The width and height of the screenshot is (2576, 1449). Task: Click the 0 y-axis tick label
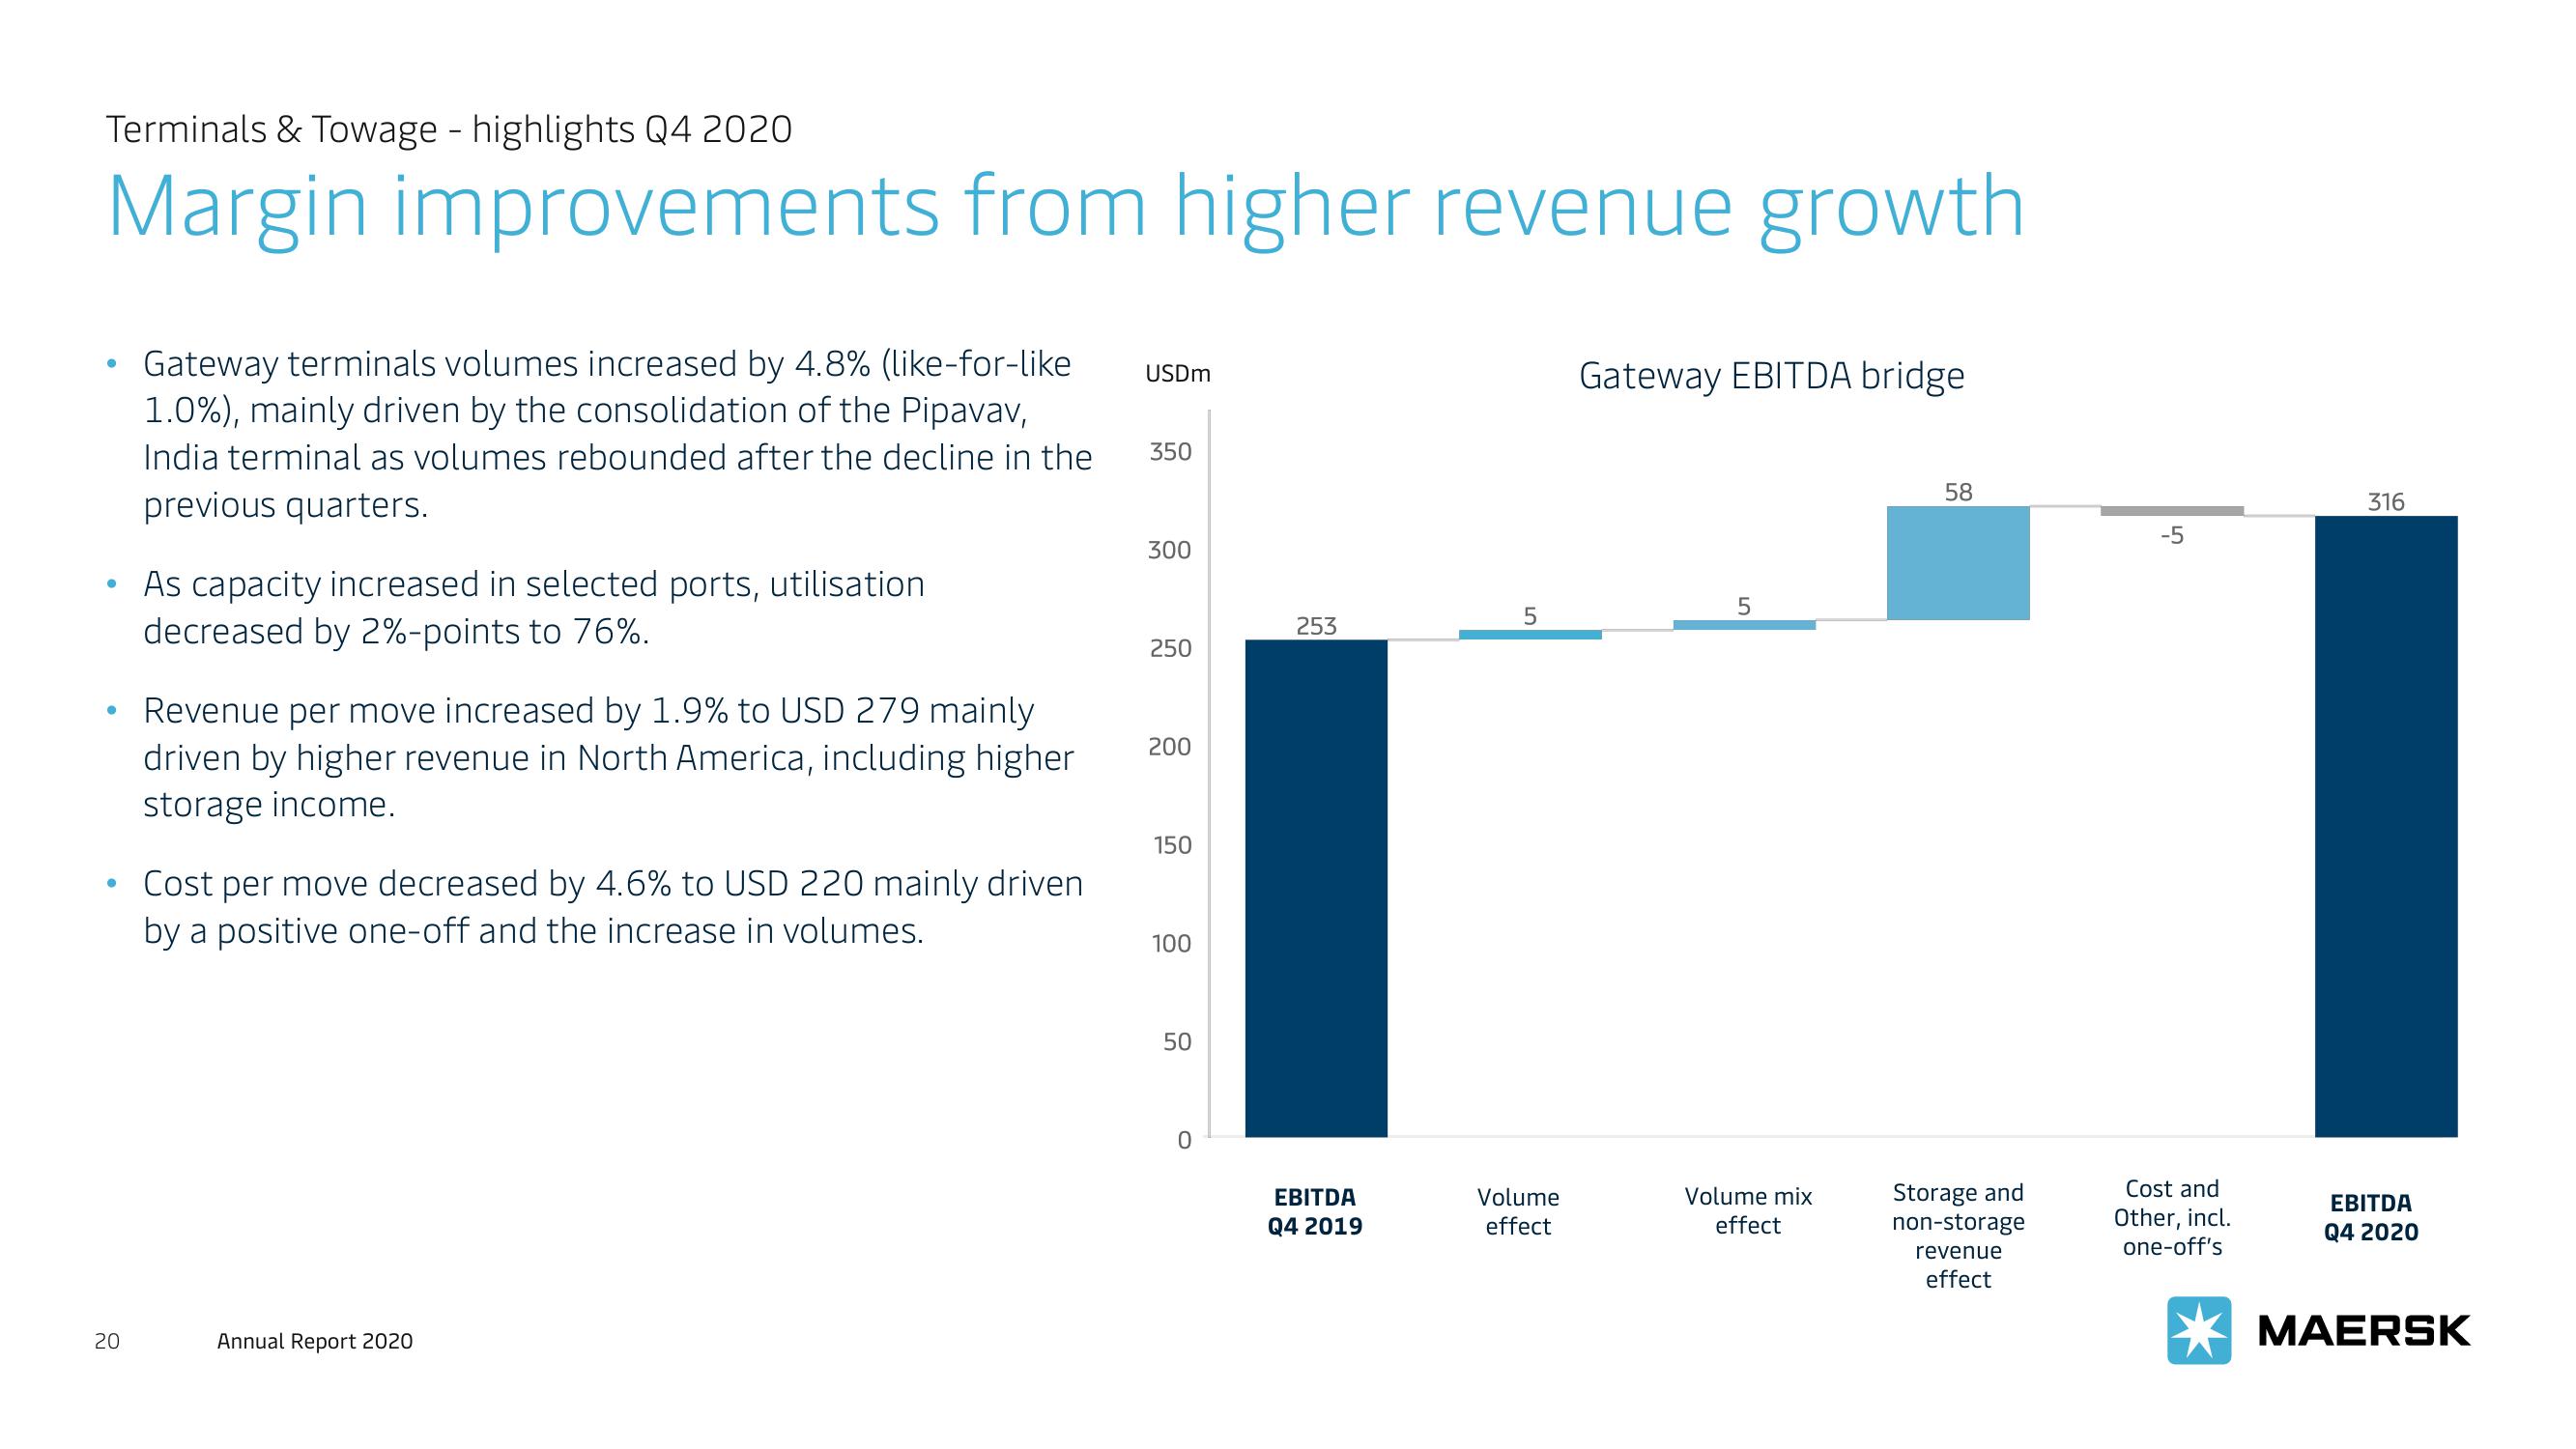tap(1184, 1140)
